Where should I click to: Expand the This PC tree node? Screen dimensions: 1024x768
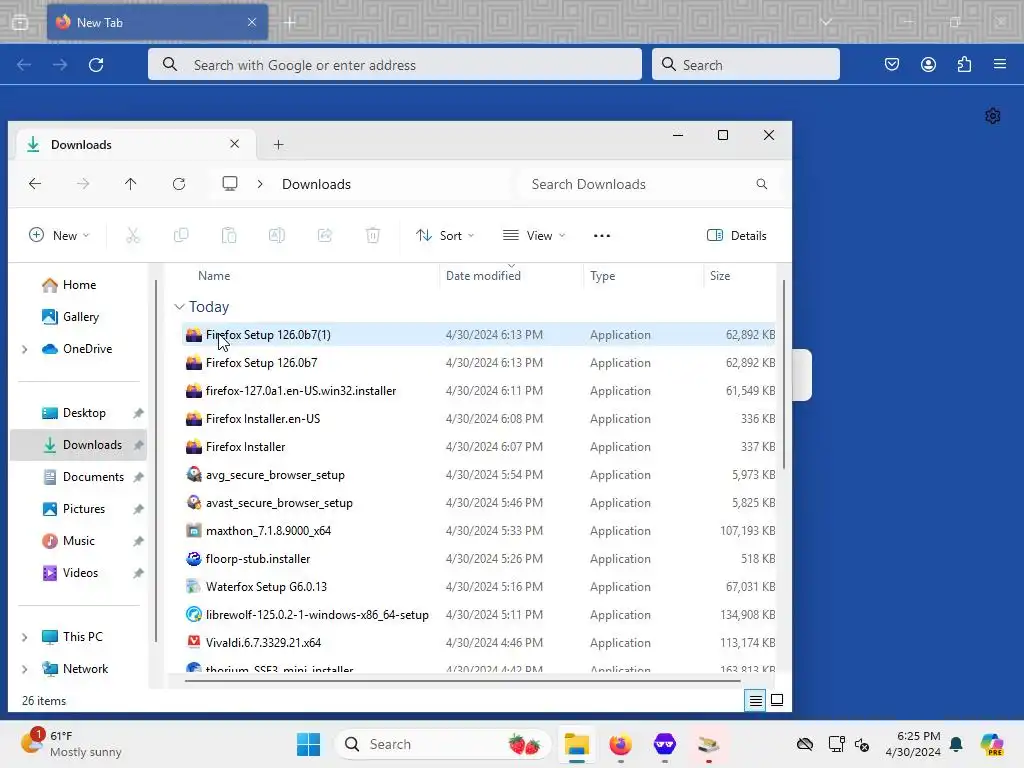25,637
